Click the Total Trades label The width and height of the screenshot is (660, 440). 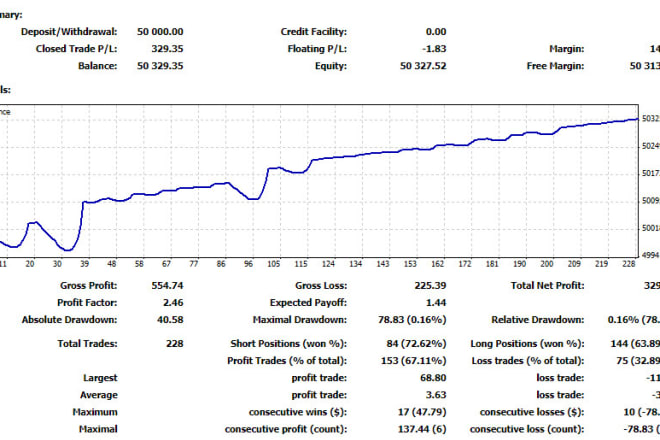point(88,344)
